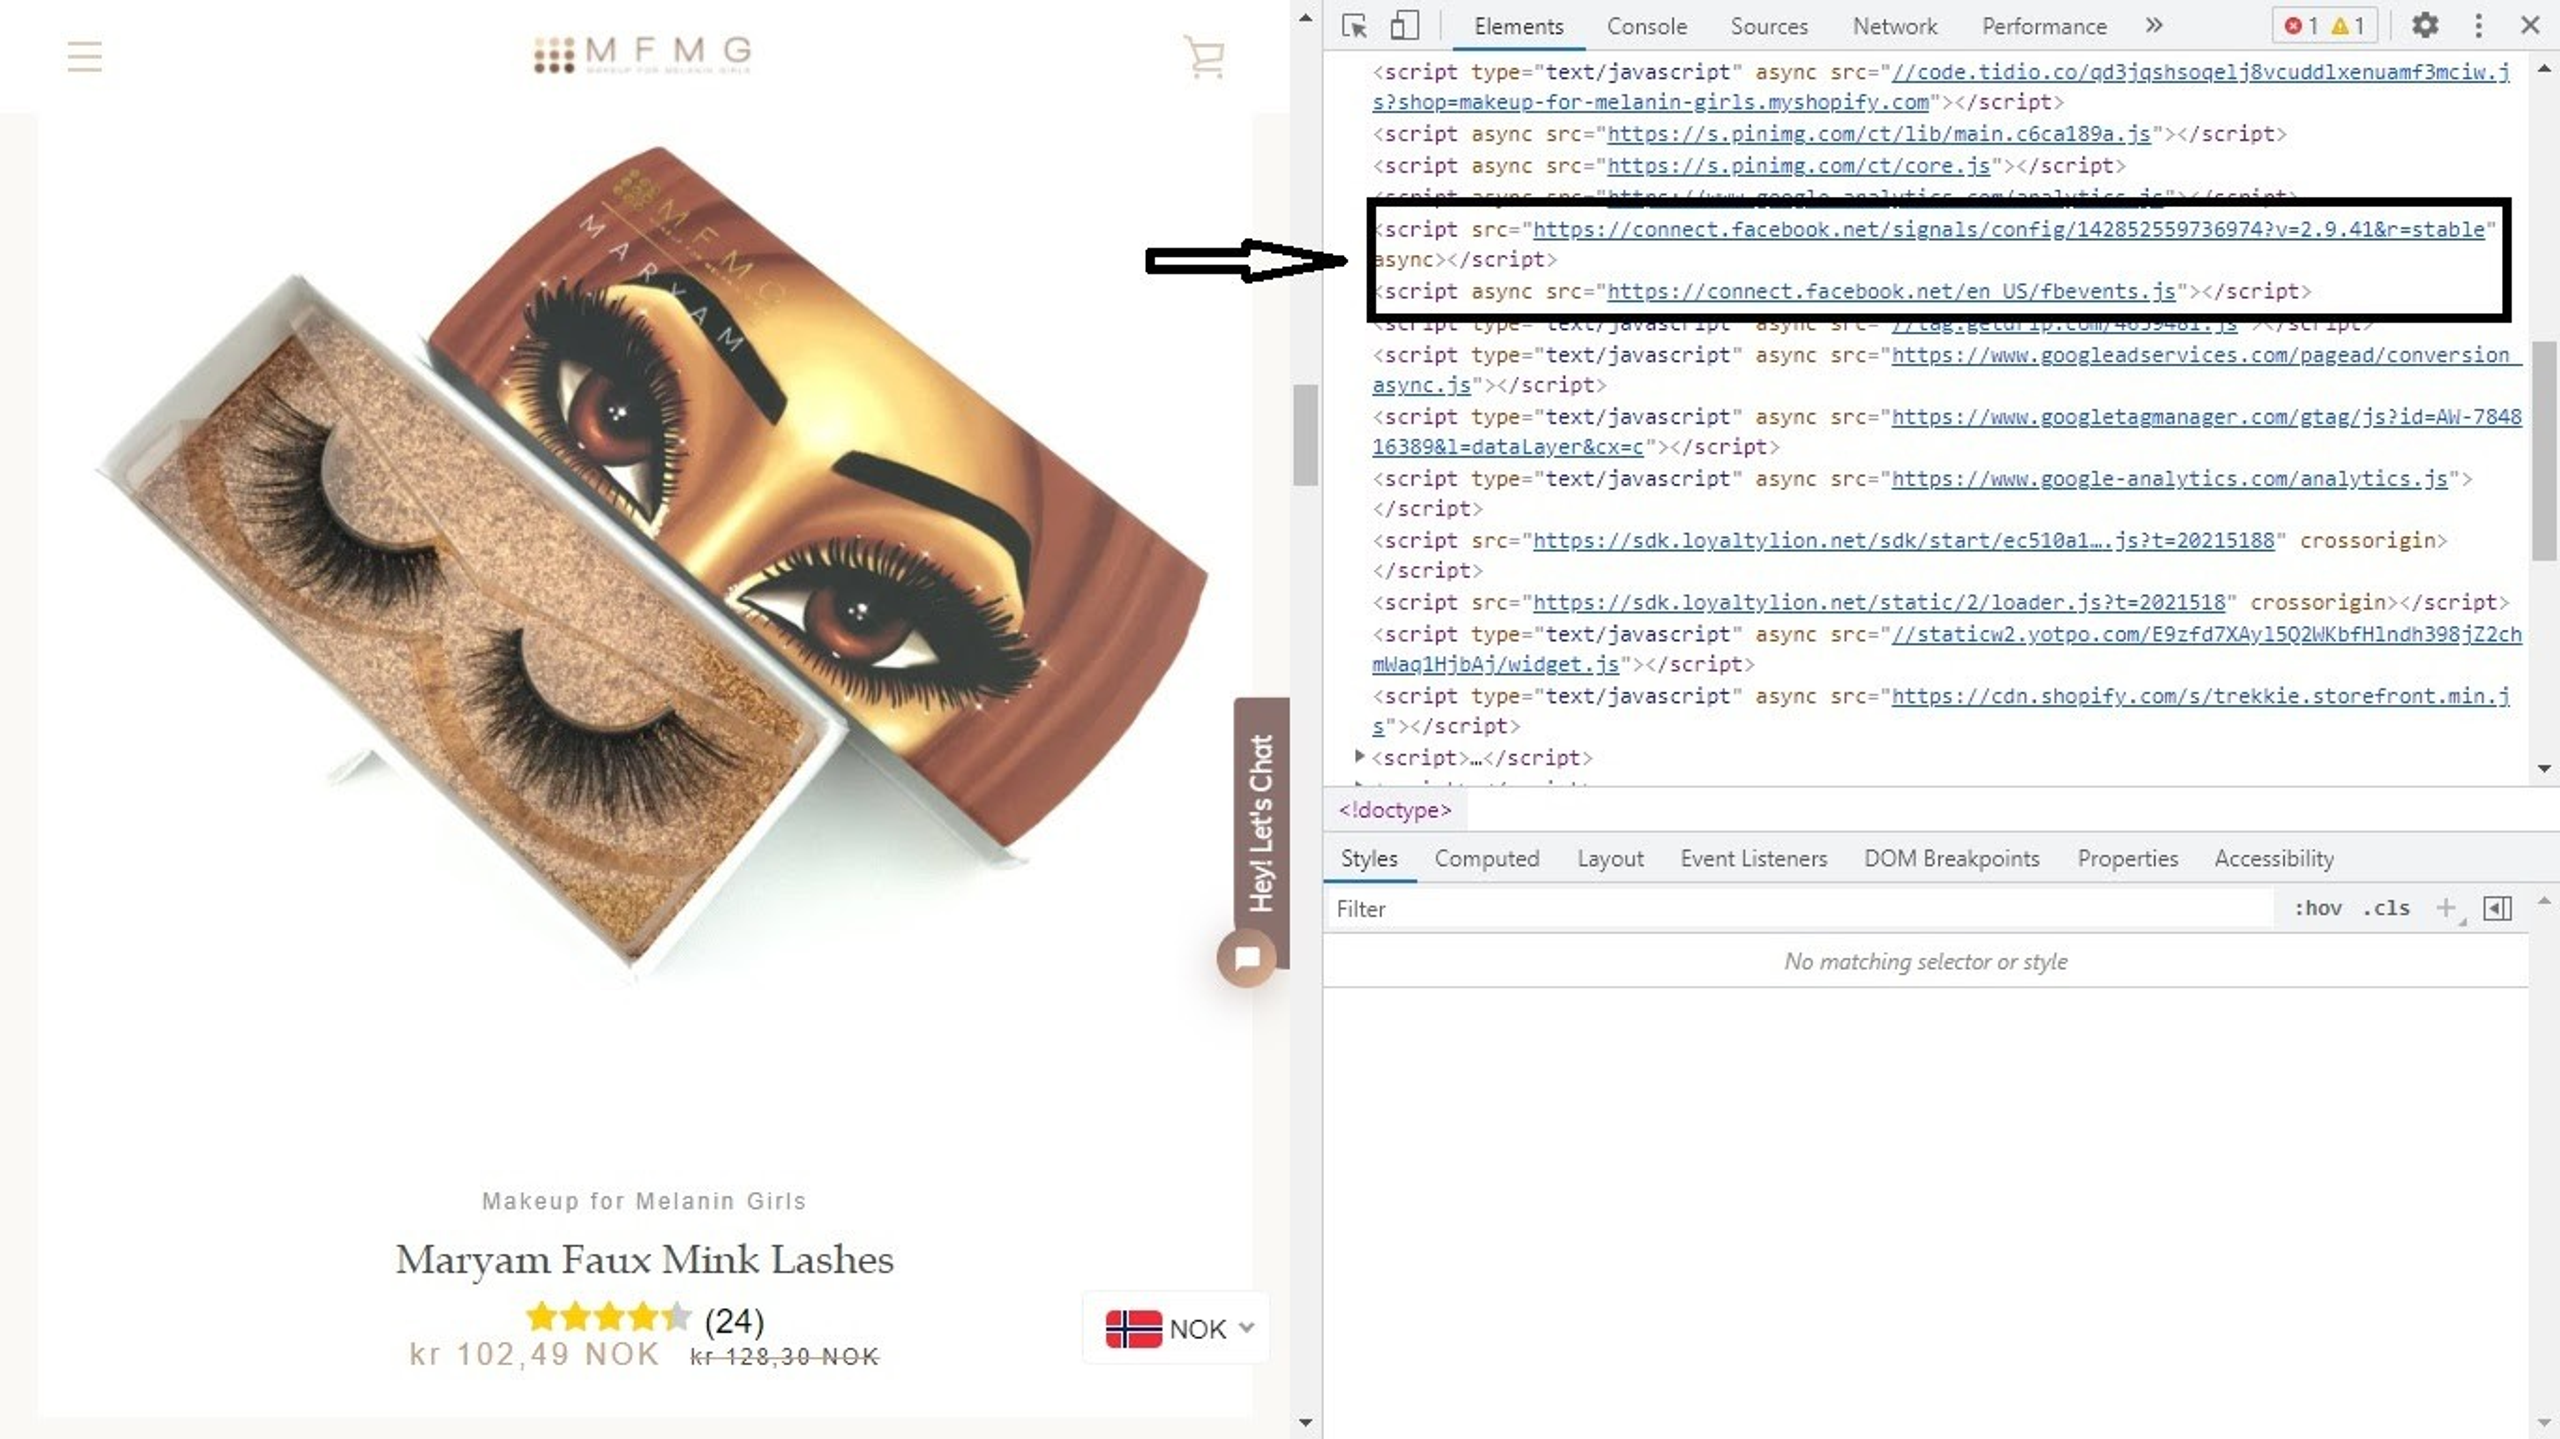This screenshot has height=1439, width=2560.
Task: Open the fbevents.js script link
Action: 1890,291
